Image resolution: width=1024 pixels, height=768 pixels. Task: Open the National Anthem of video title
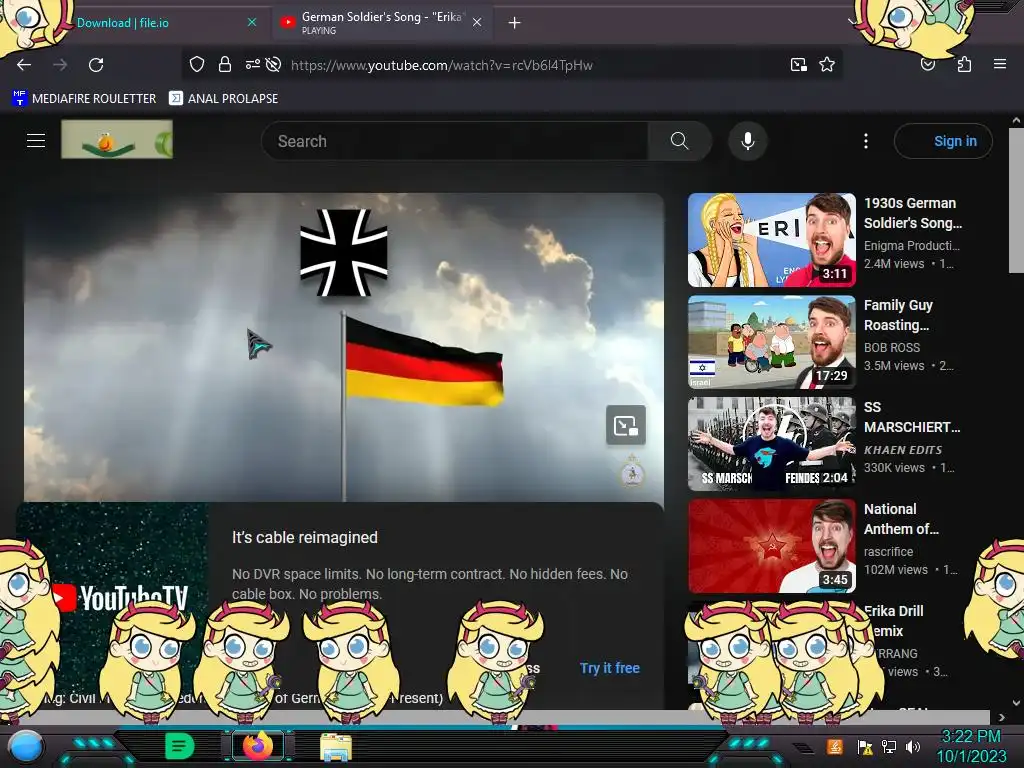point(901,519)
